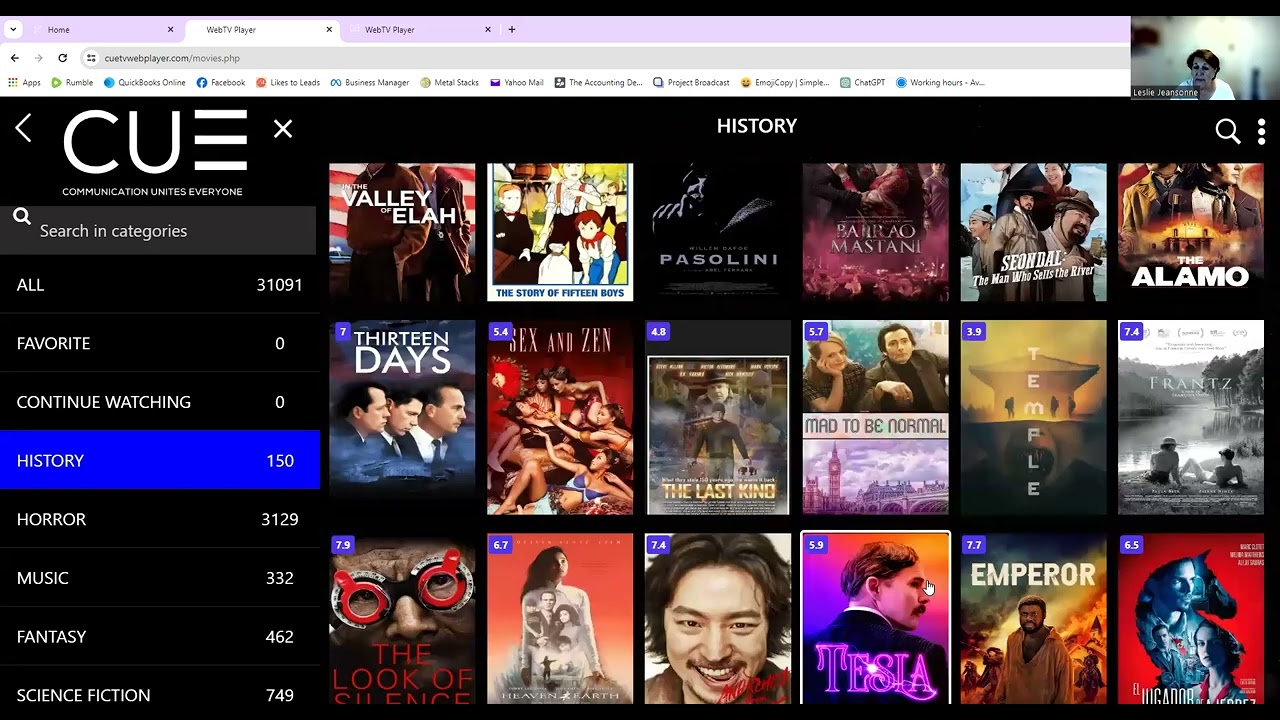
Task: Open the EmojiCopy bookmark
Action: 785,82
